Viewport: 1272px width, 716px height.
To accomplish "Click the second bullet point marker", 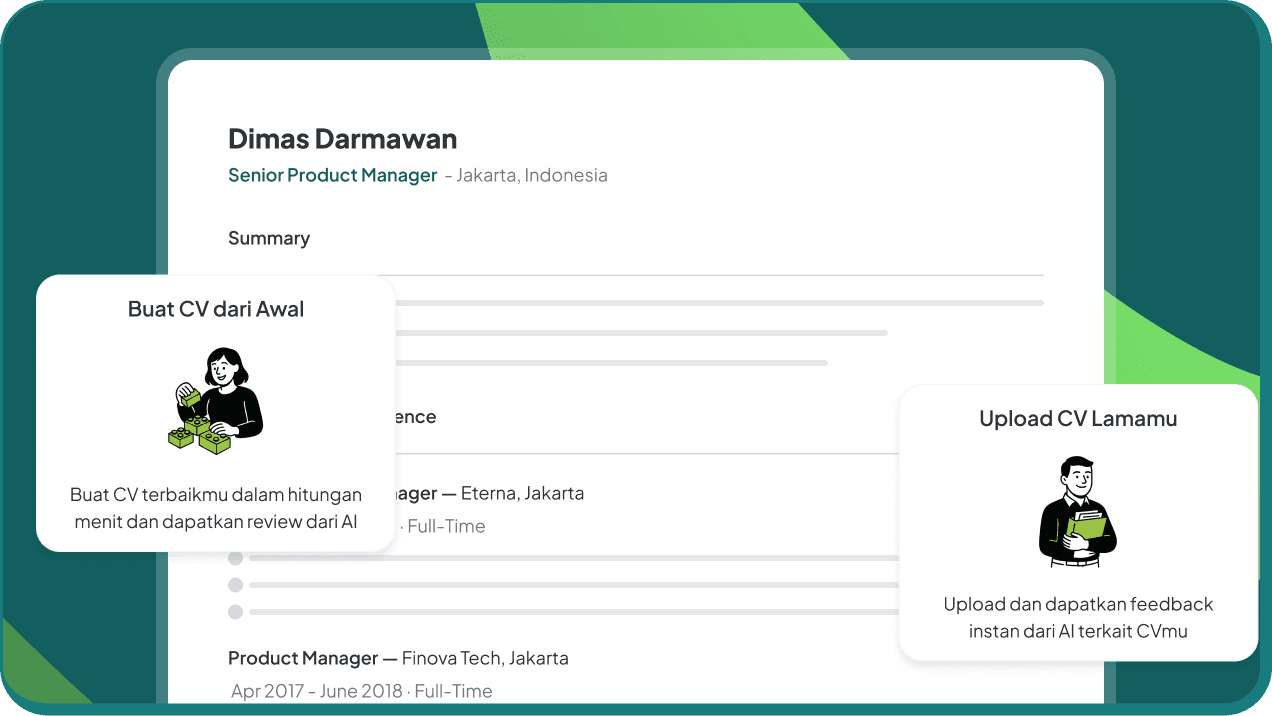I will (x=235, y=585).
